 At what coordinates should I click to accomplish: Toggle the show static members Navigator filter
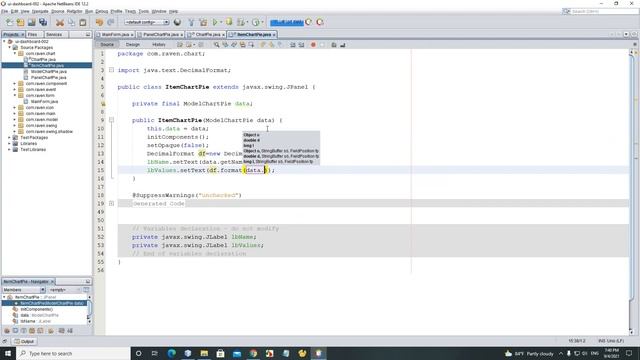tap(23, 331)
